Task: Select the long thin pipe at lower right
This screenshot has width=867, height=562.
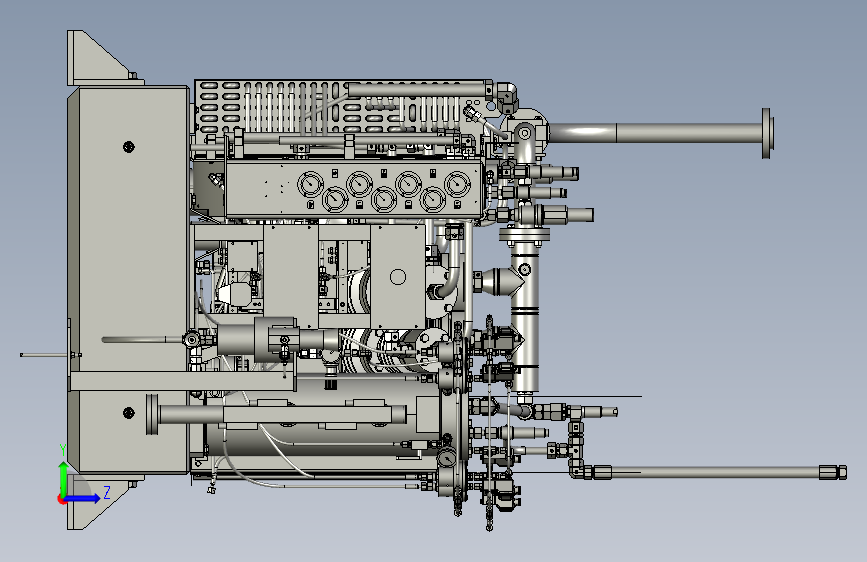Action: click(x=713, y=472)
